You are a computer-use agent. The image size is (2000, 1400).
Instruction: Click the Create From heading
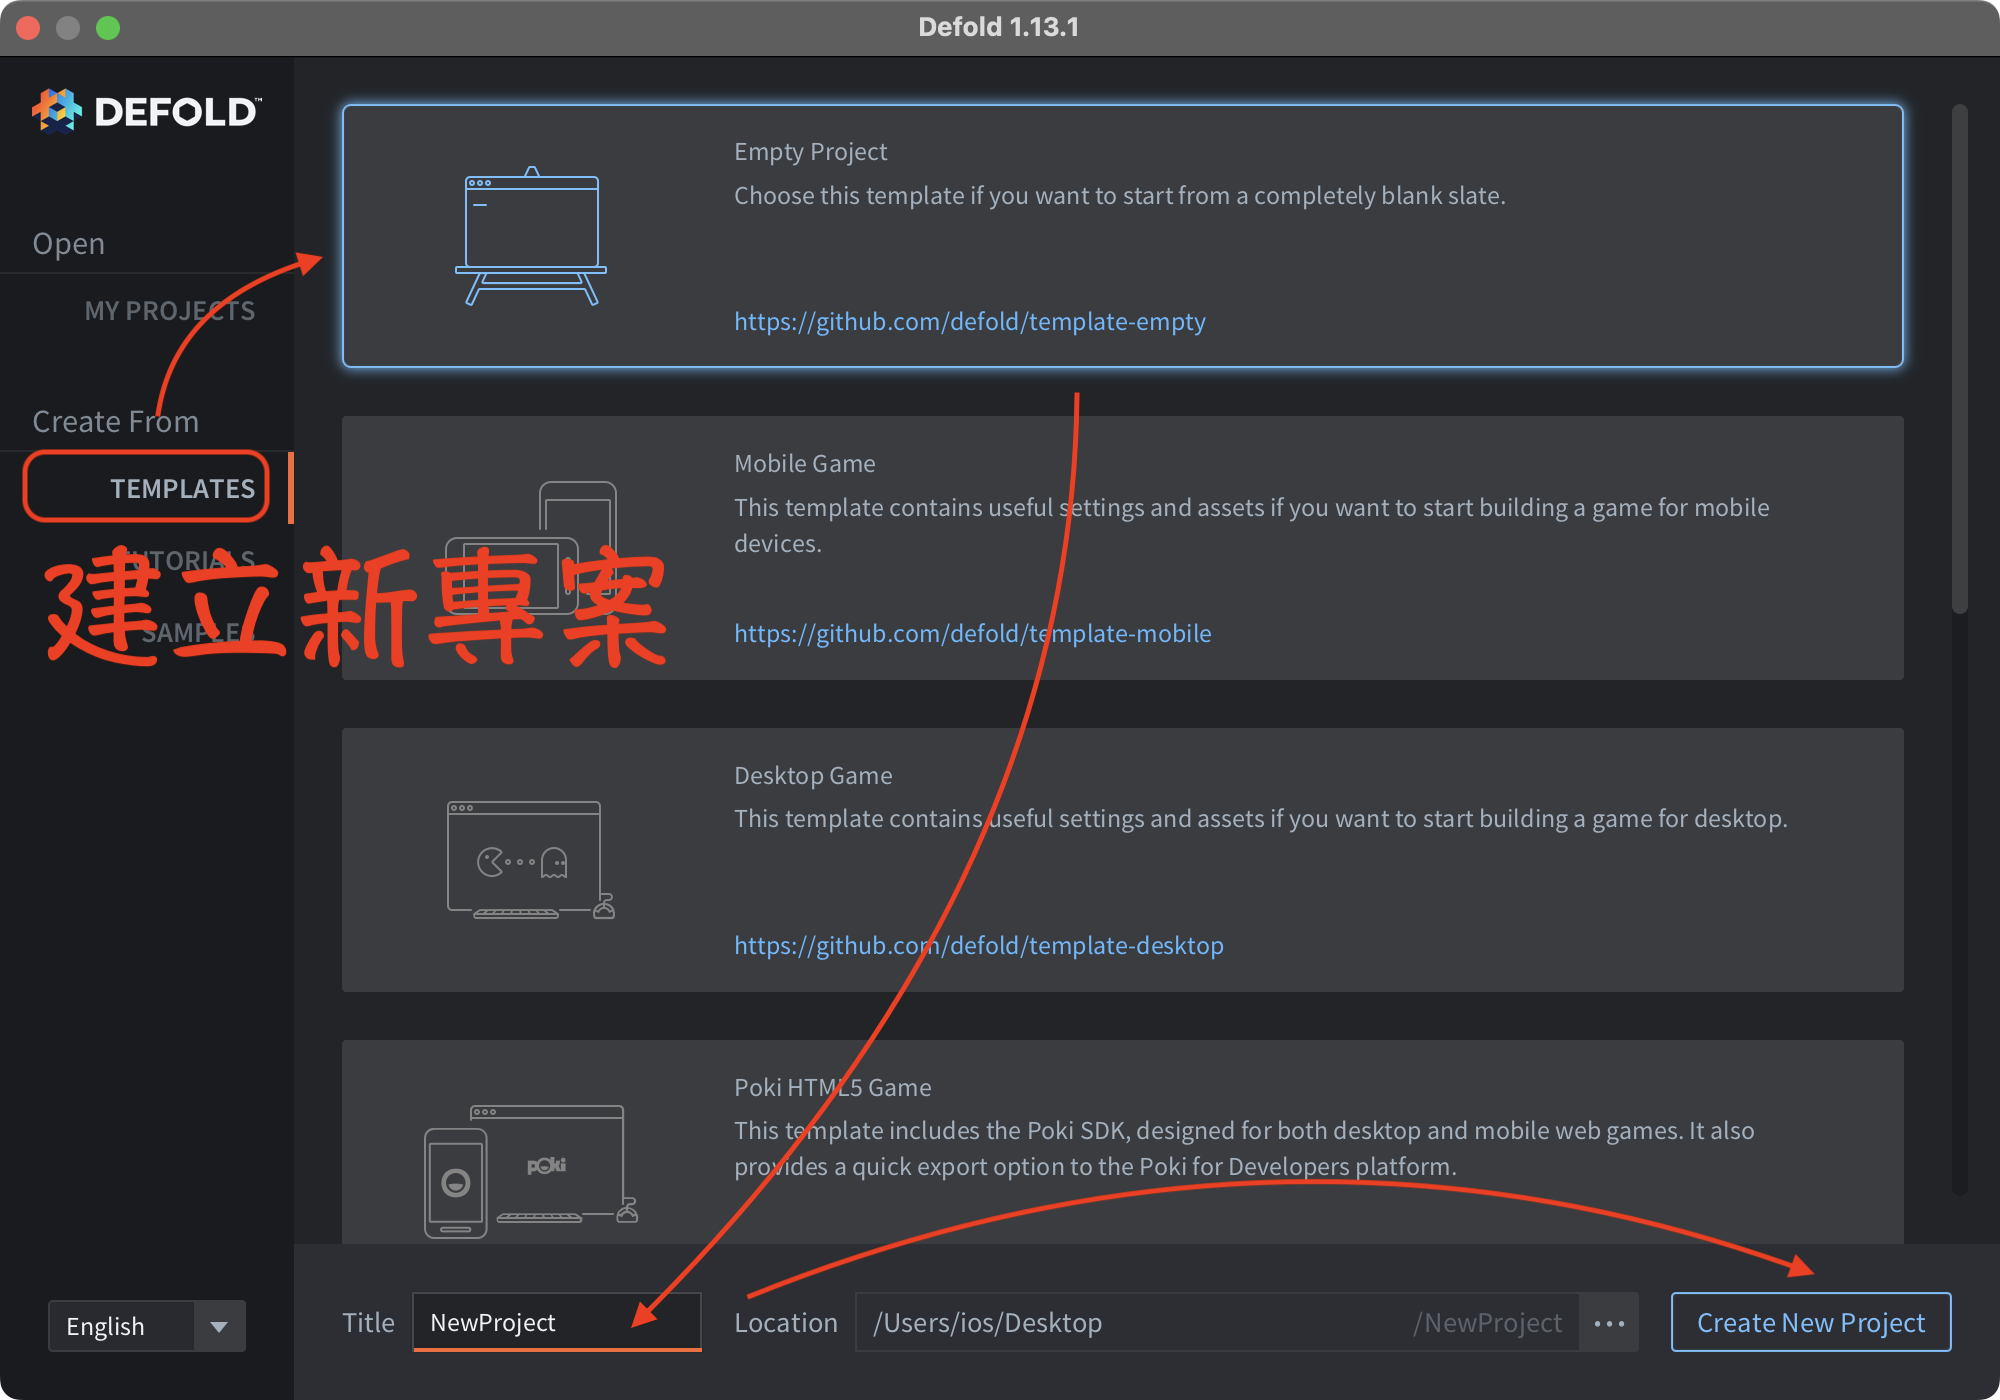click(116, 421)
